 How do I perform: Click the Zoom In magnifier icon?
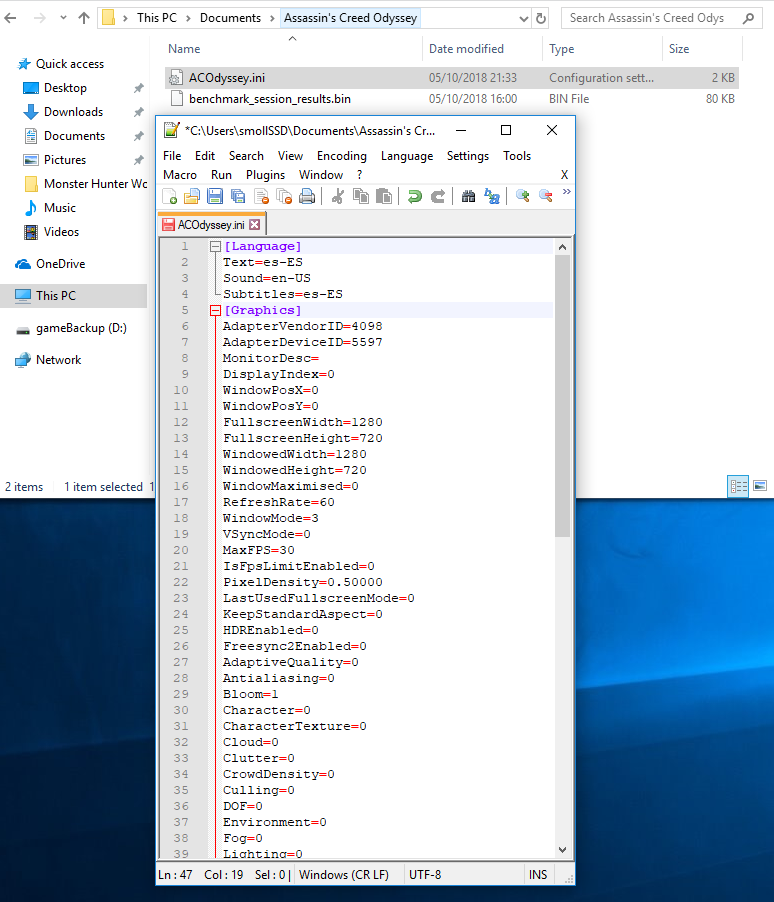click(523, 197)
